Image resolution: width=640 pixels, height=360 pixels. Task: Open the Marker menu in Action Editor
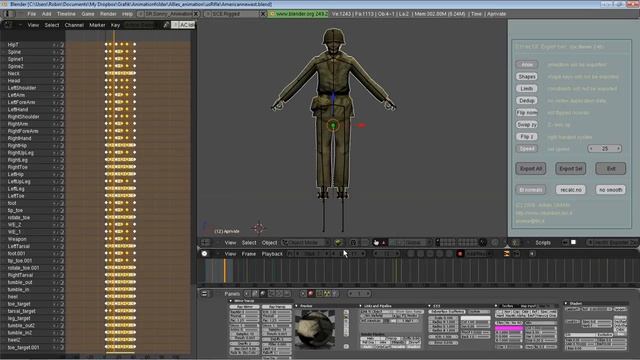(x=97, y=25)
